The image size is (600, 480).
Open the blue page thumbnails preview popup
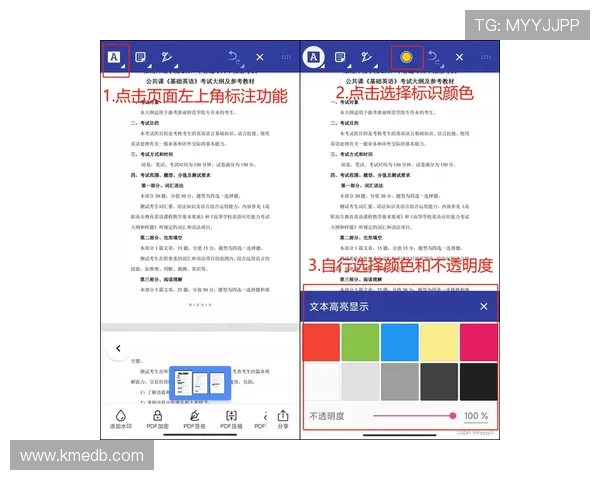pyautogui.click(x=200, y=383)
